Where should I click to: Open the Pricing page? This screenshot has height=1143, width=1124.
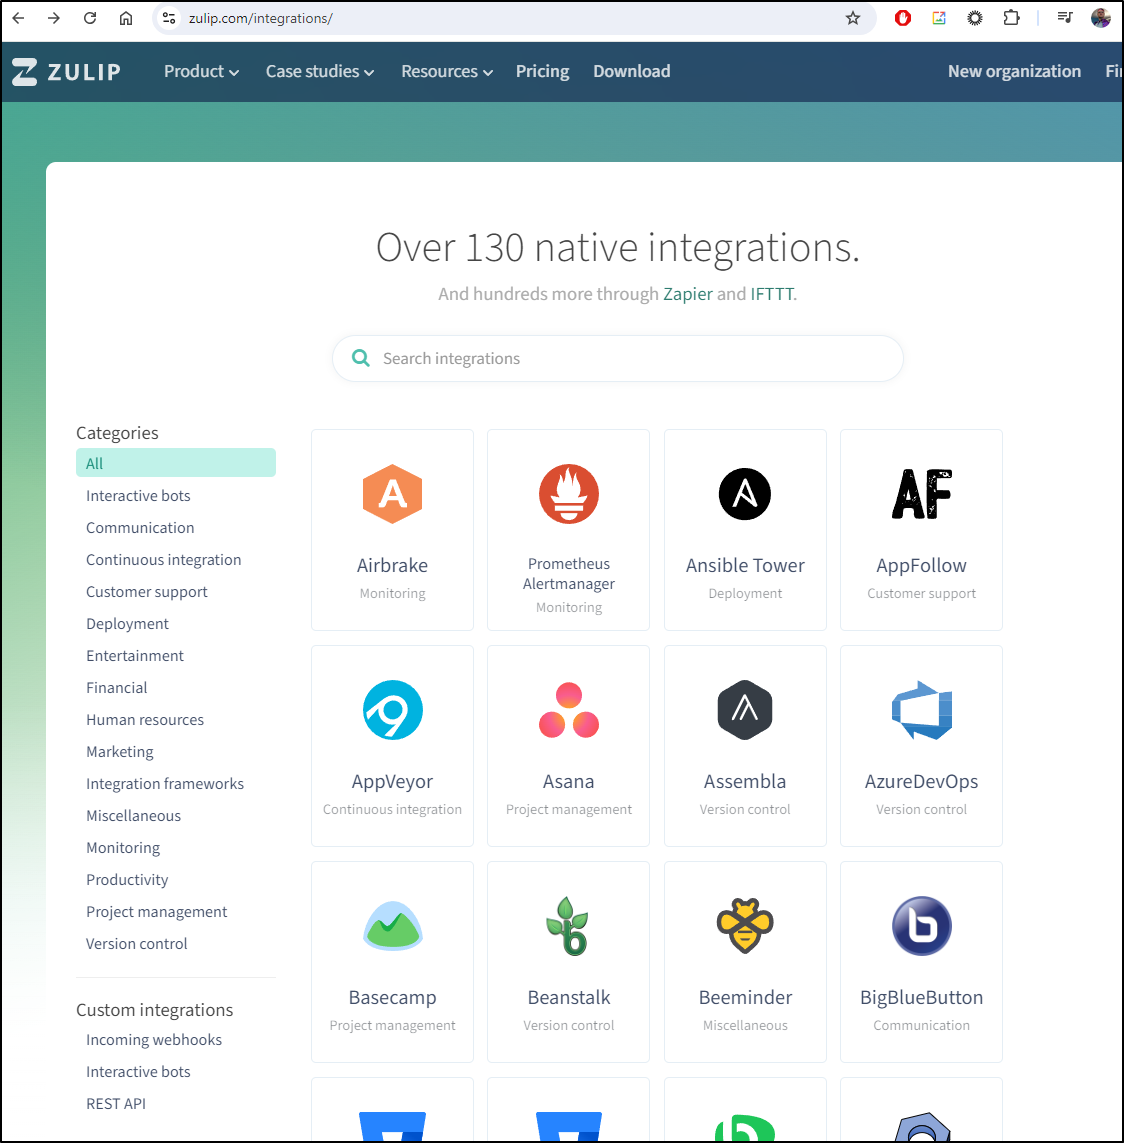click(542, 71)
